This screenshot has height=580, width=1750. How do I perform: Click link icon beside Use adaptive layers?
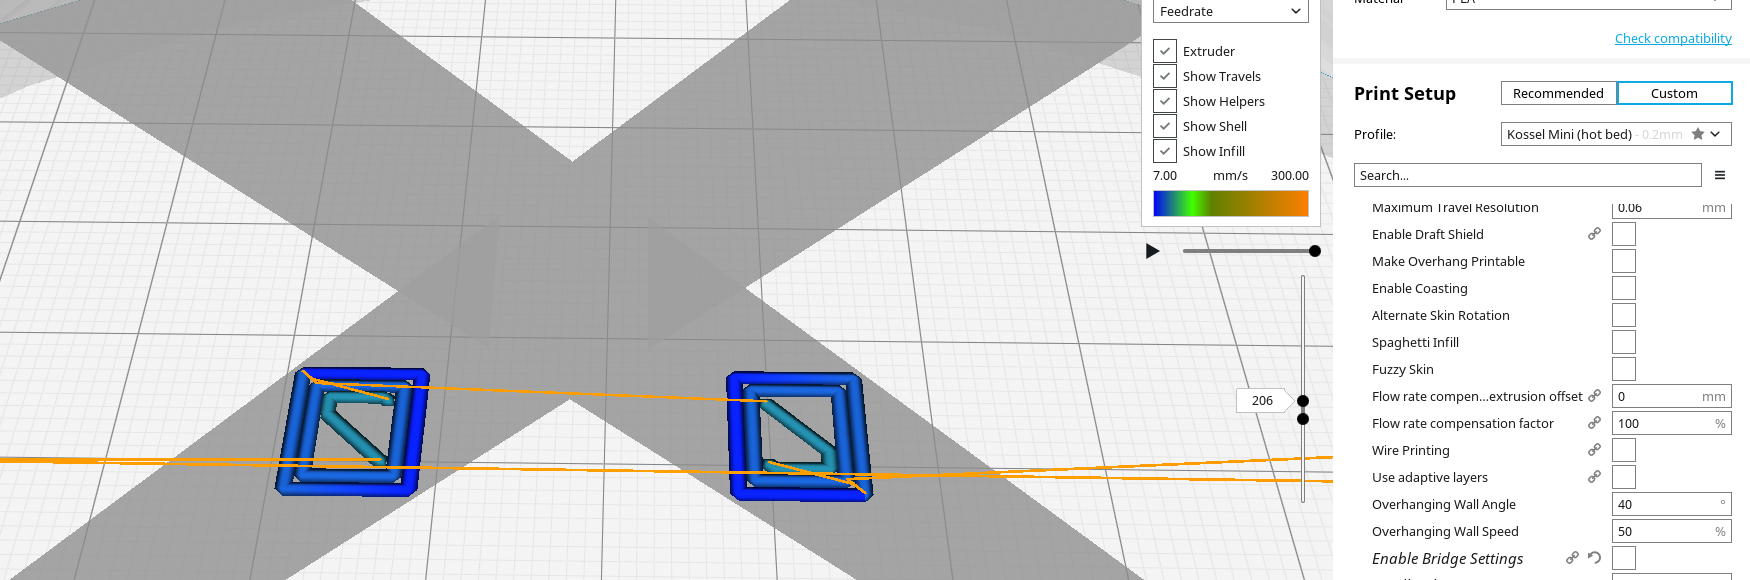1594,477
